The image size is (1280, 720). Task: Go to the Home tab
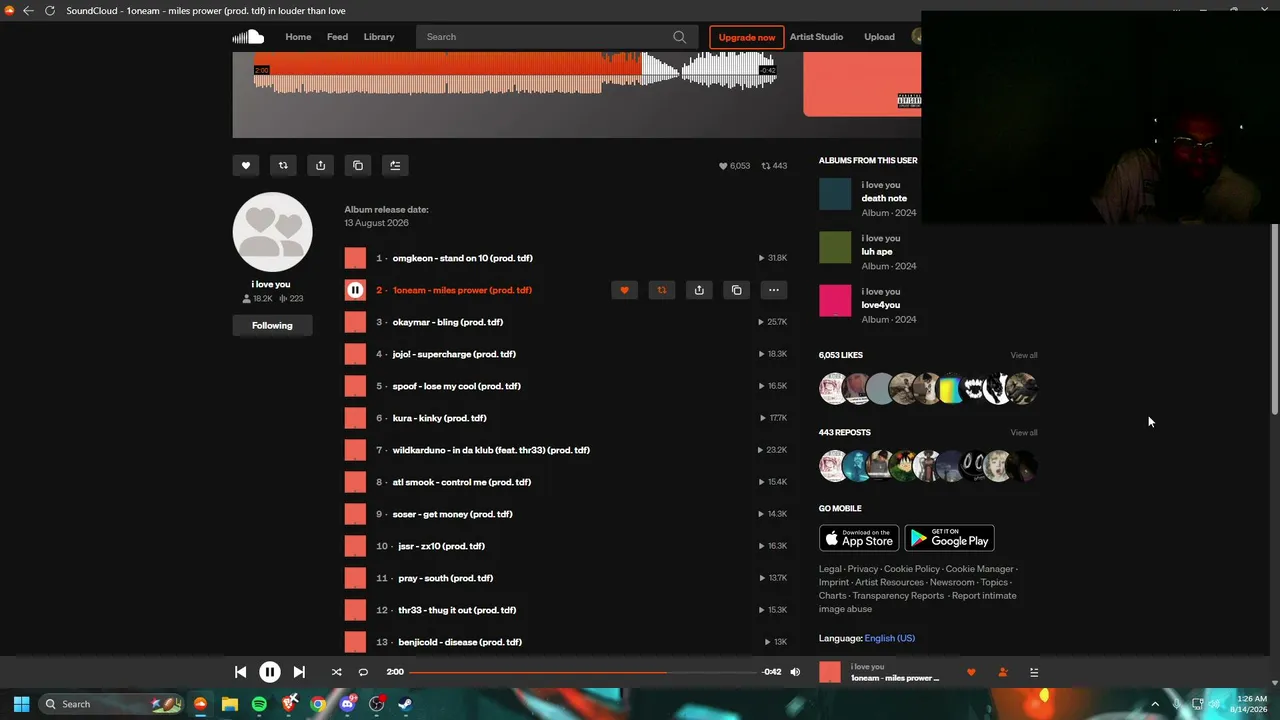point(298,37)
